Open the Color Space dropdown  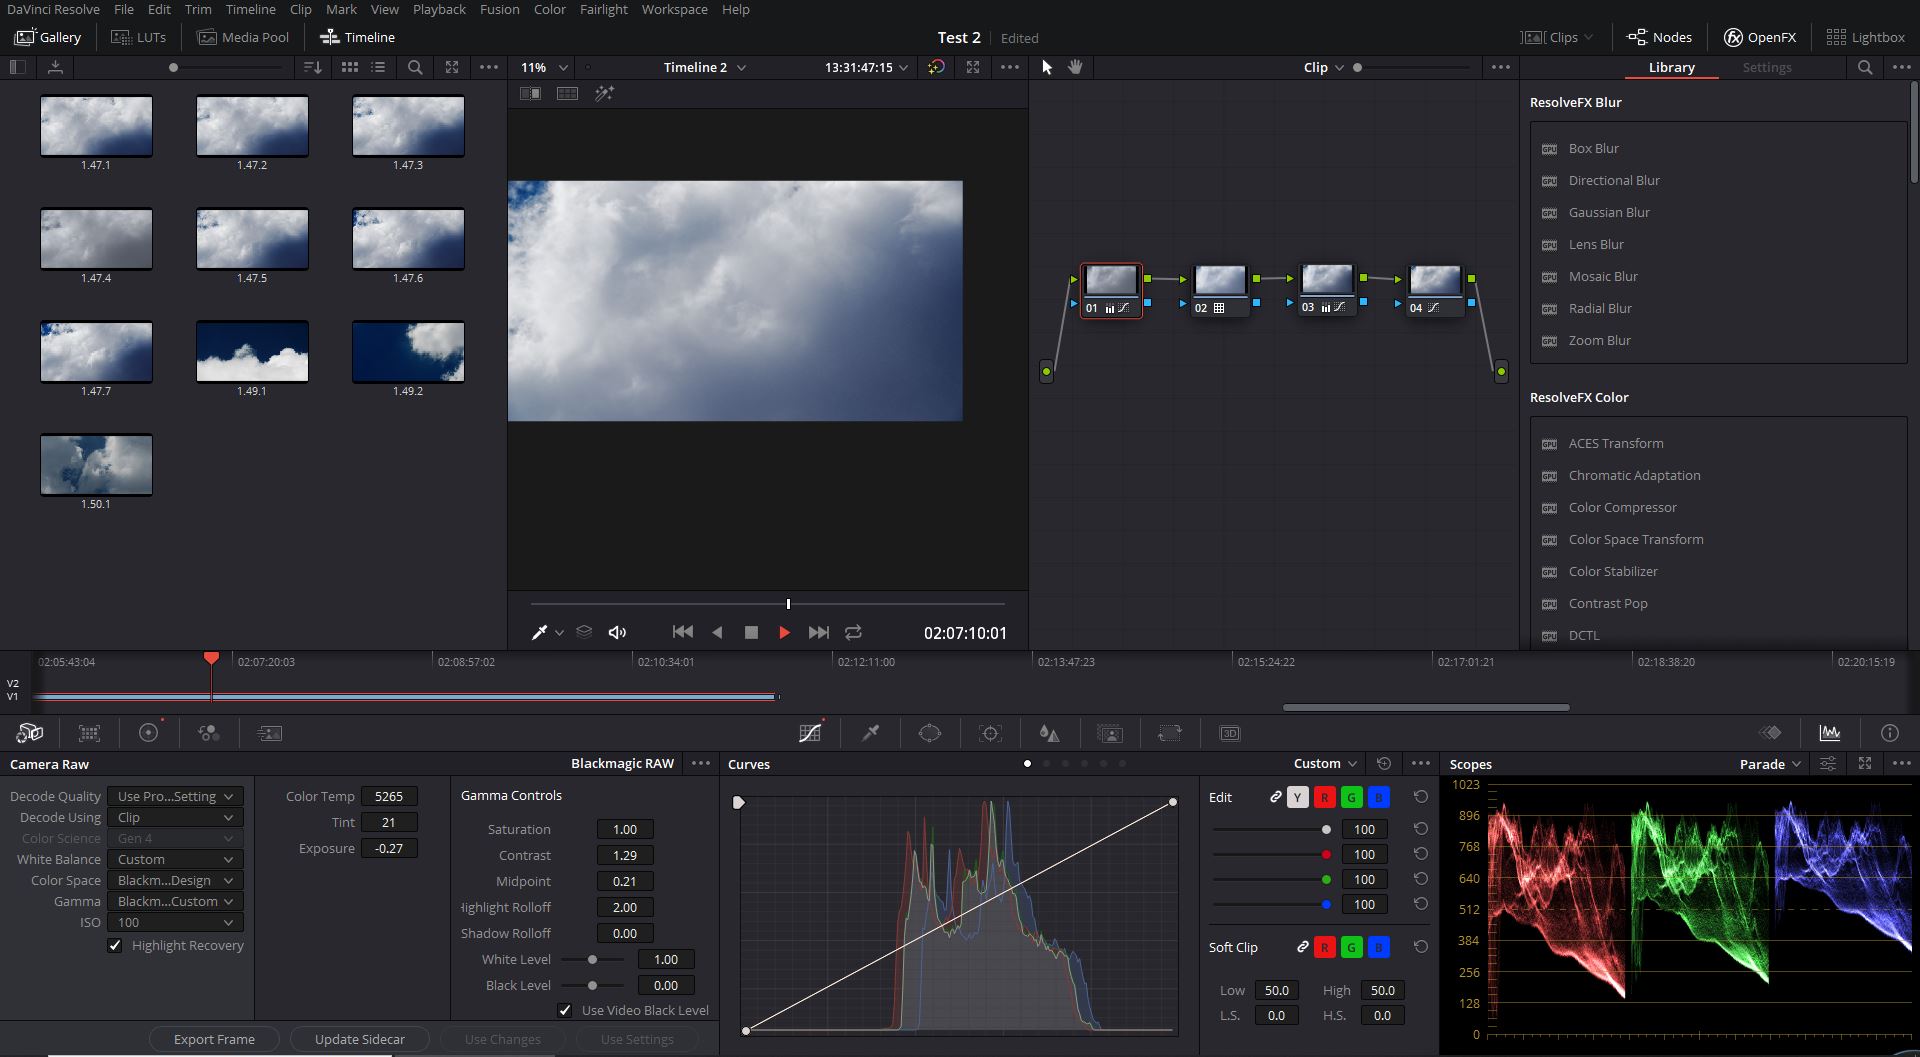(x=175, y=880)
